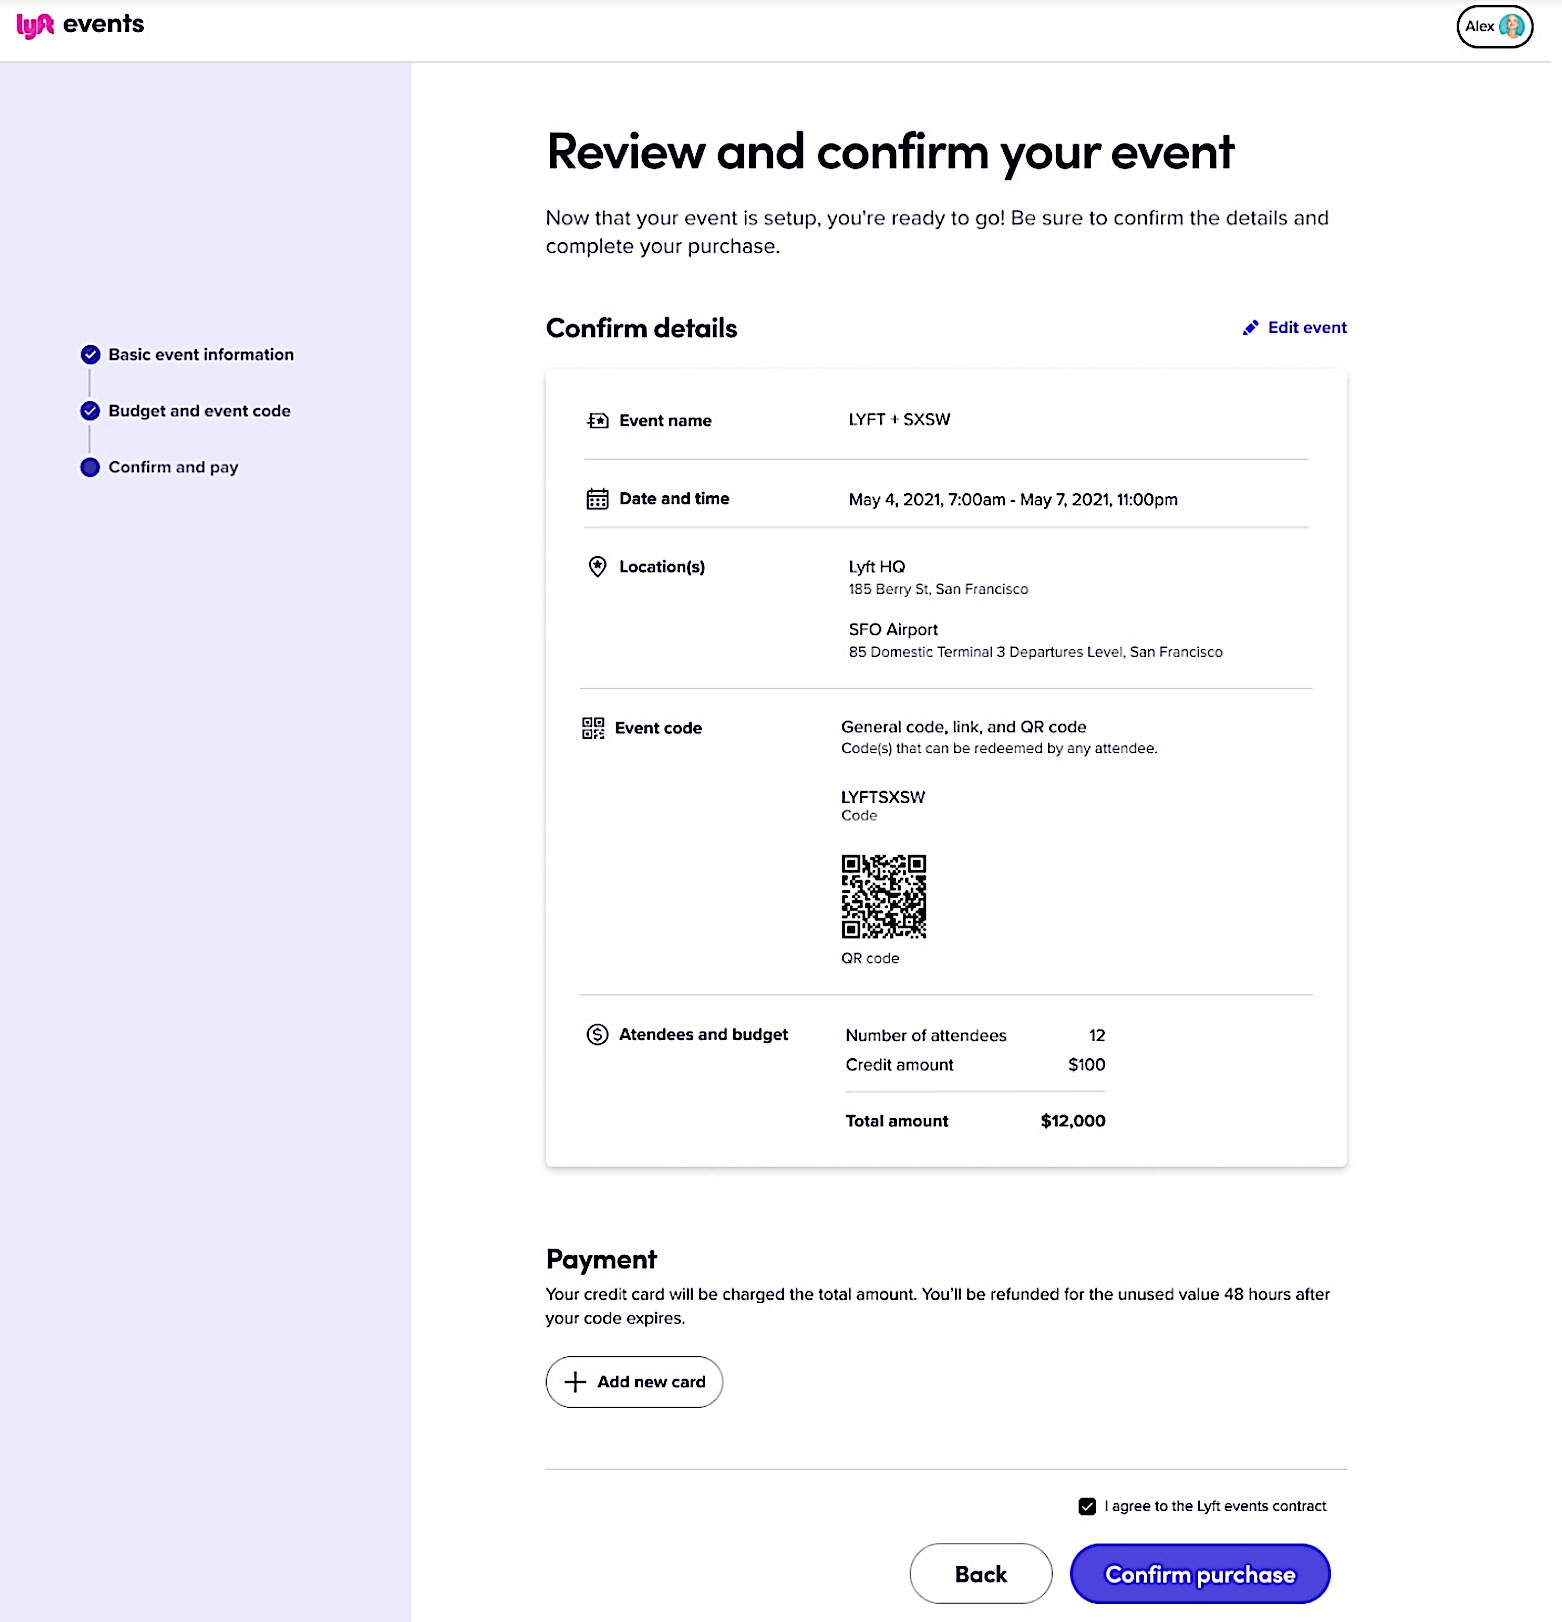Open the Alex profile avatar menu
This screenshot has width=1562, height=1622.
tap(1494, 27)
